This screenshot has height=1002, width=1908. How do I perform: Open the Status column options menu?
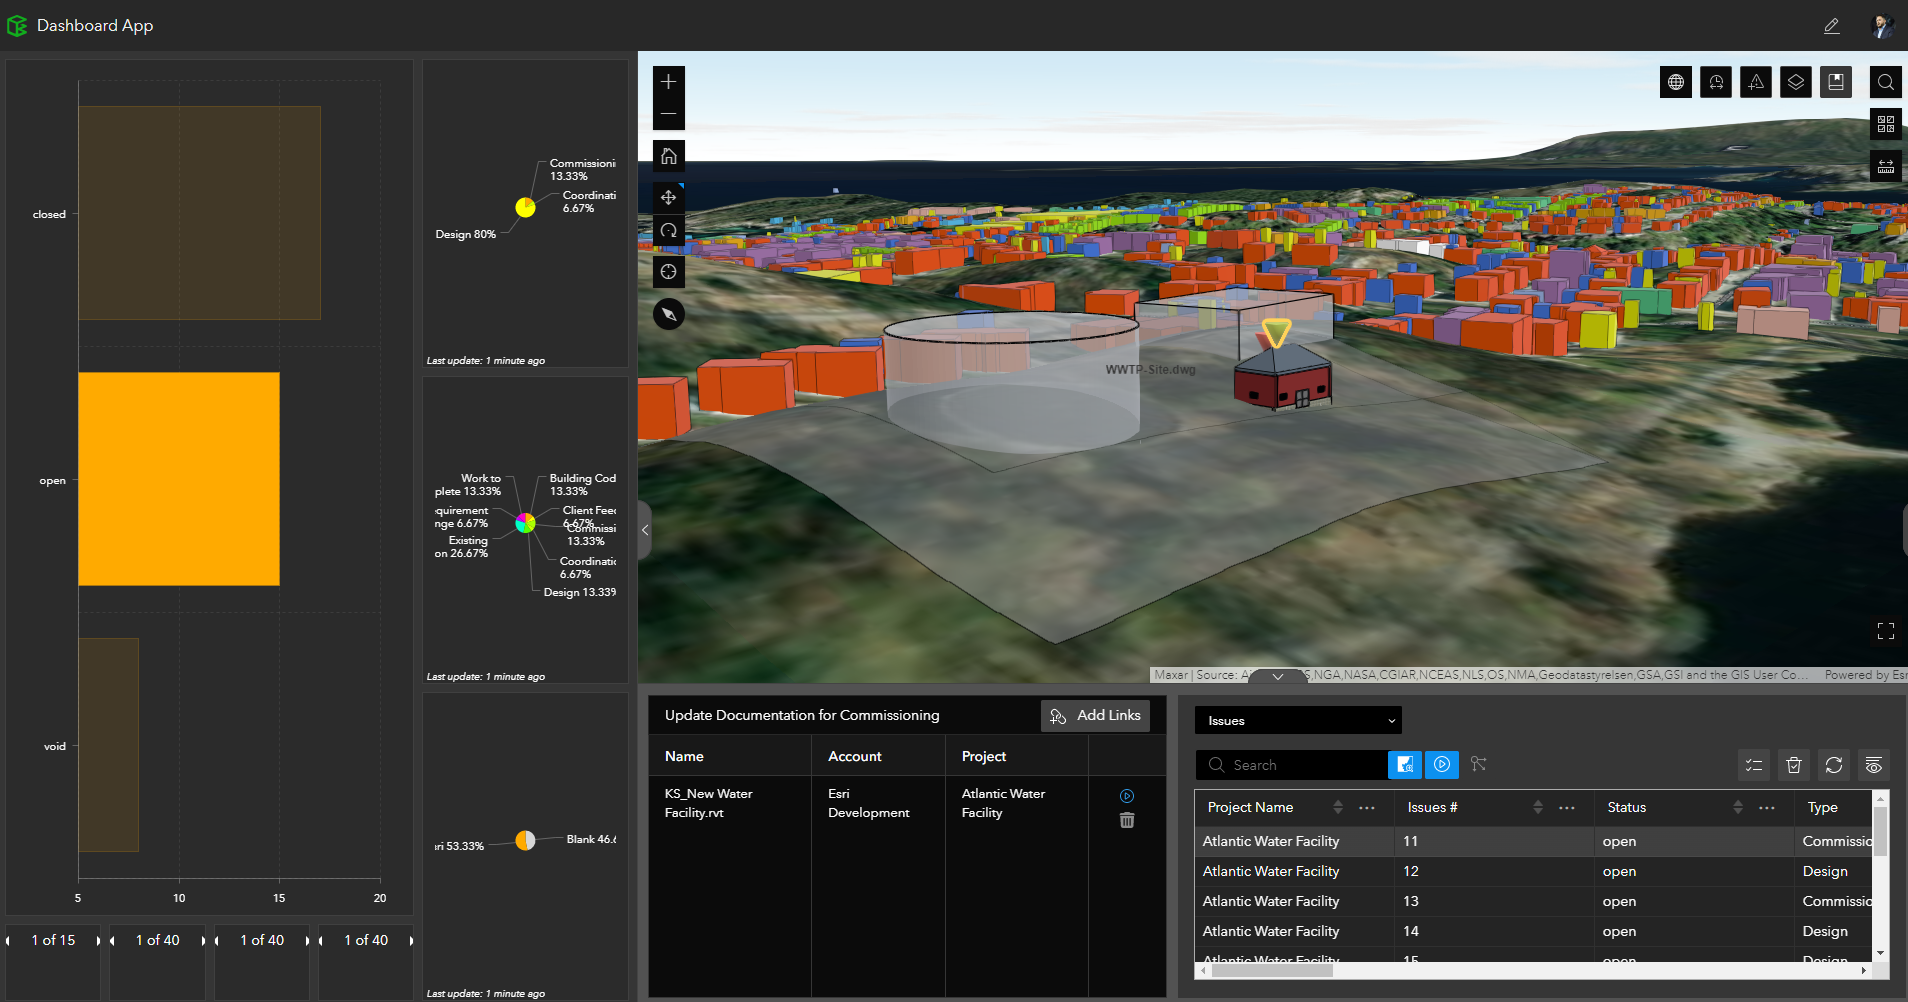click(x=1767, y=807)
